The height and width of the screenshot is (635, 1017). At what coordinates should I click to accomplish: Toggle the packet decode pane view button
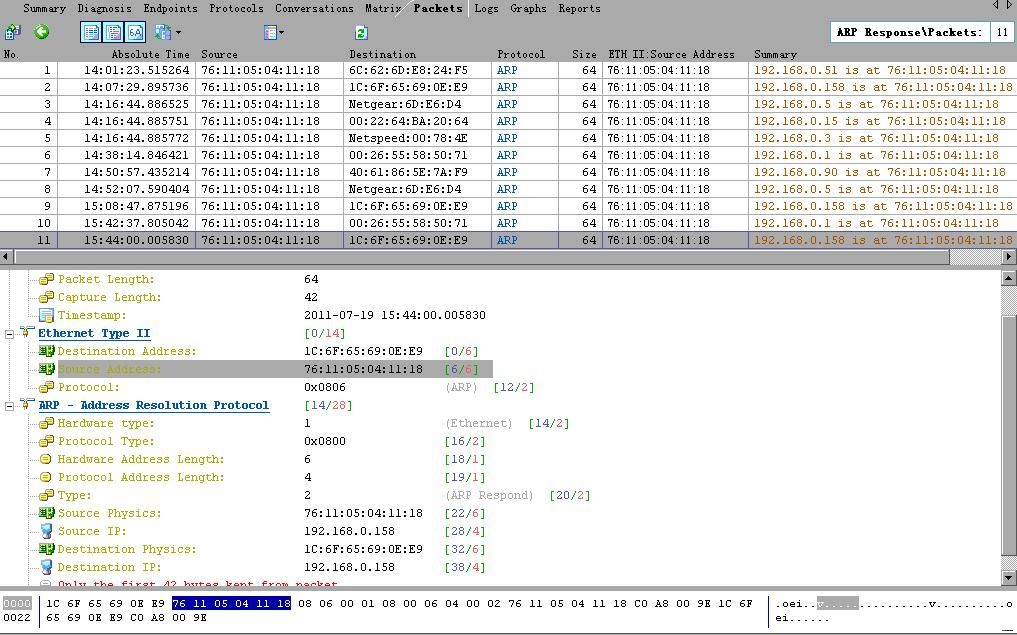[113, 32]
